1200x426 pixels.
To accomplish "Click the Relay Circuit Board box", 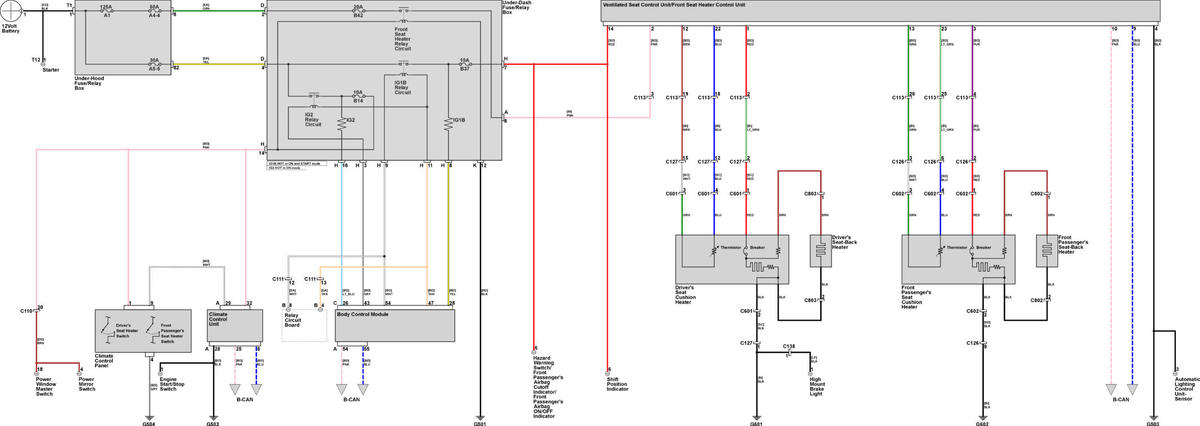I will pyautogui.click(x=303, y=325).
